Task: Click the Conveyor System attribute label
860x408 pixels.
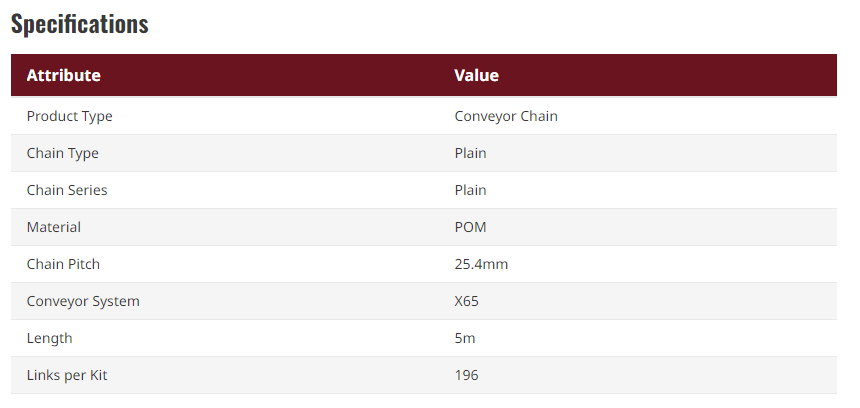Action: pos(83,301)
